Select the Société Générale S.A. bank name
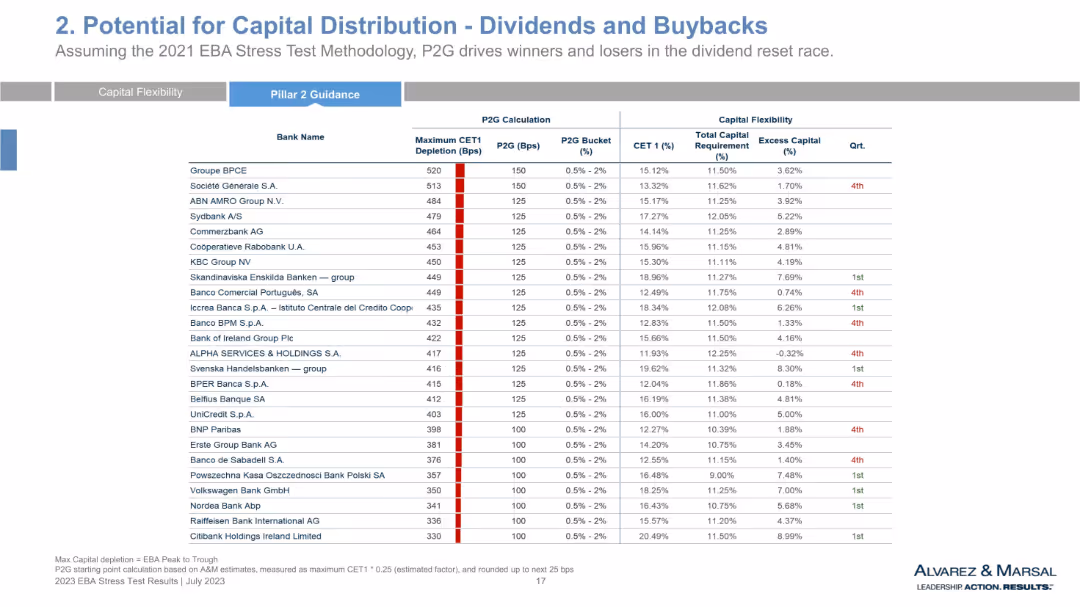Image resolution: width=1080 pixels, height=607 pixels. pos(233,185)
